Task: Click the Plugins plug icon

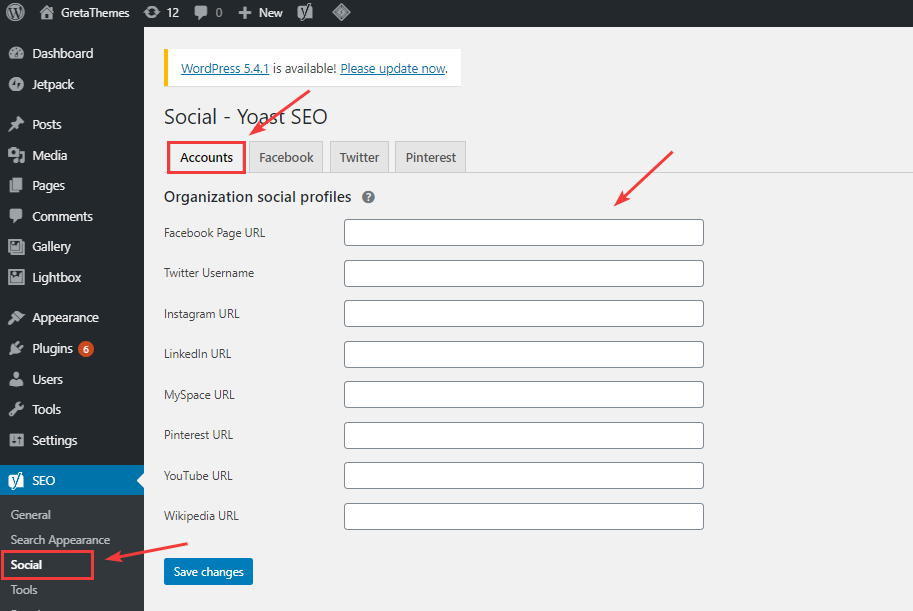Action: pos(16,348)
